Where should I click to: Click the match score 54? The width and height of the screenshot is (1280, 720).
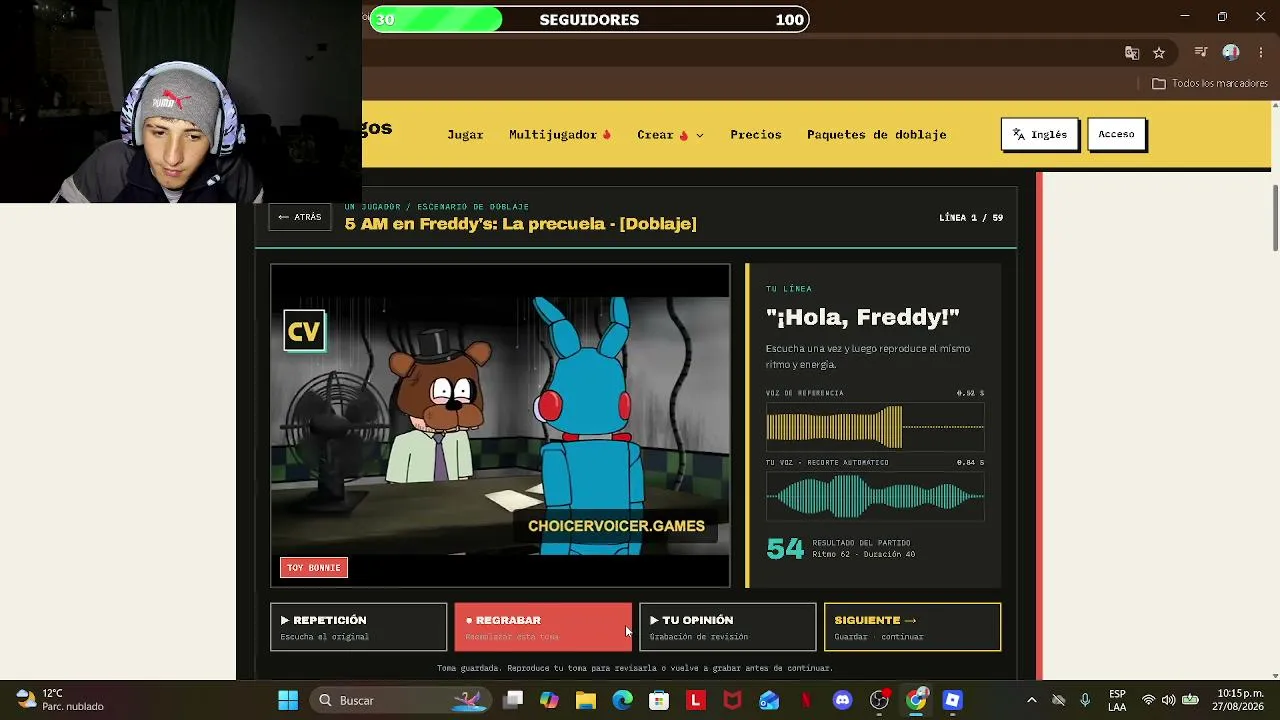(x=785, y=549)
